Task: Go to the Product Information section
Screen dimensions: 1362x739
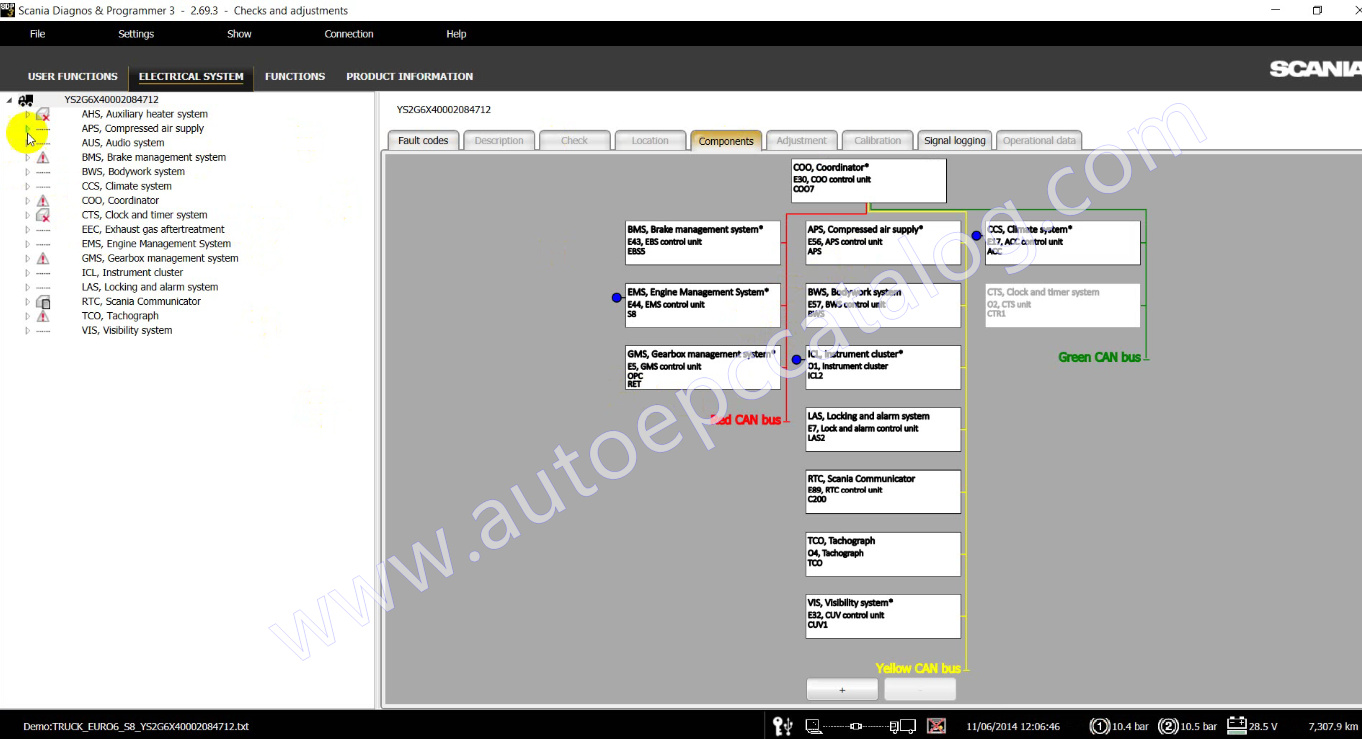Action: 409,76
